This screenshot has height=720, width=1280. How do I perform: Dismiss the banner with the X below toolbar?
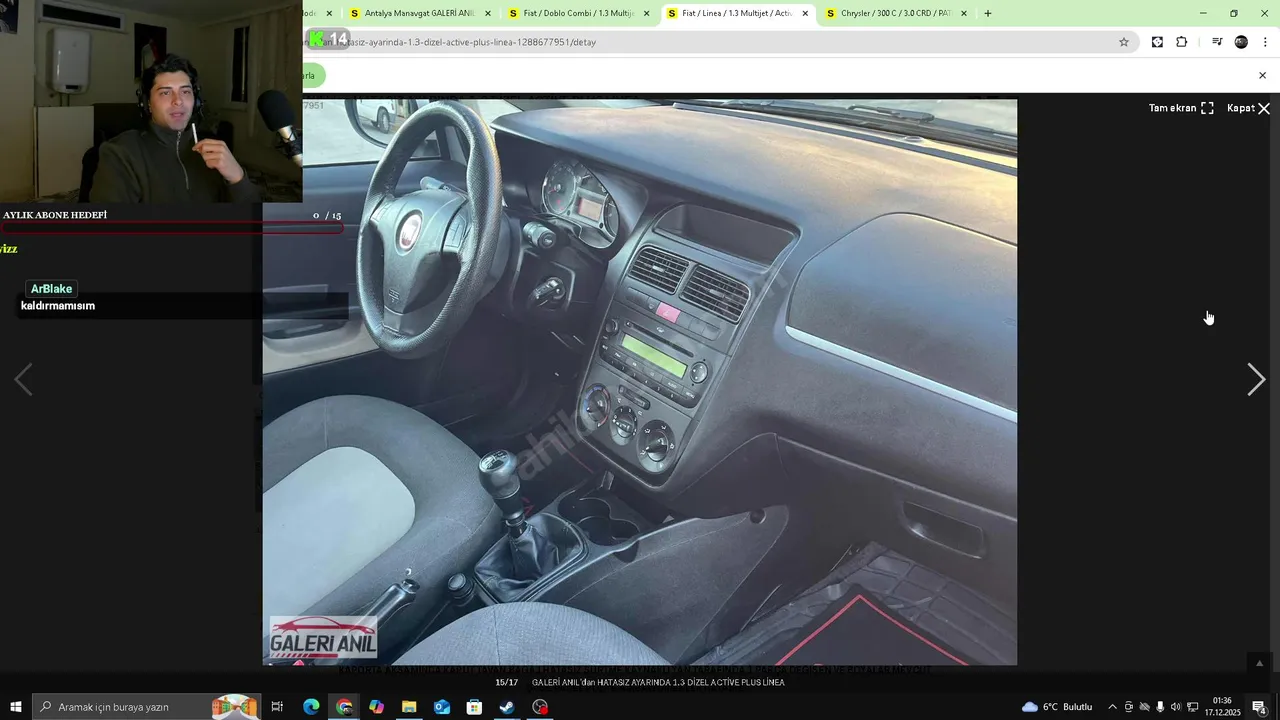click(1262, 75)
